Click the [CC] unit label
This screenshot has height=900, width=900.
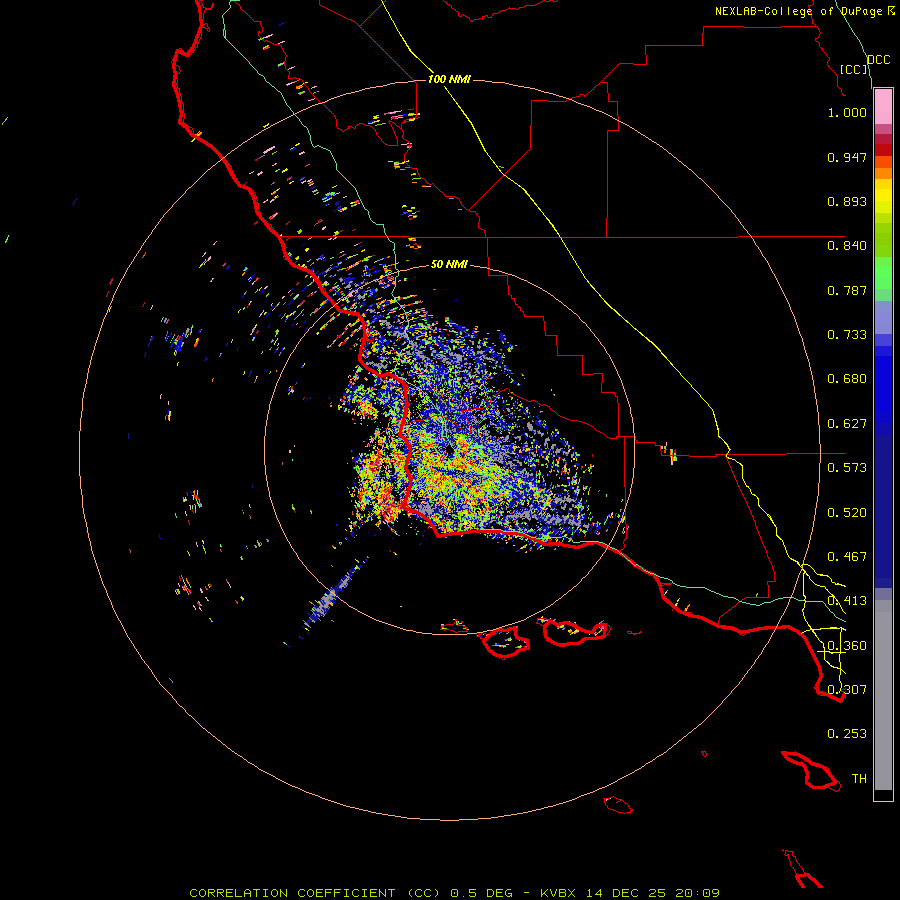coord(854,69)
